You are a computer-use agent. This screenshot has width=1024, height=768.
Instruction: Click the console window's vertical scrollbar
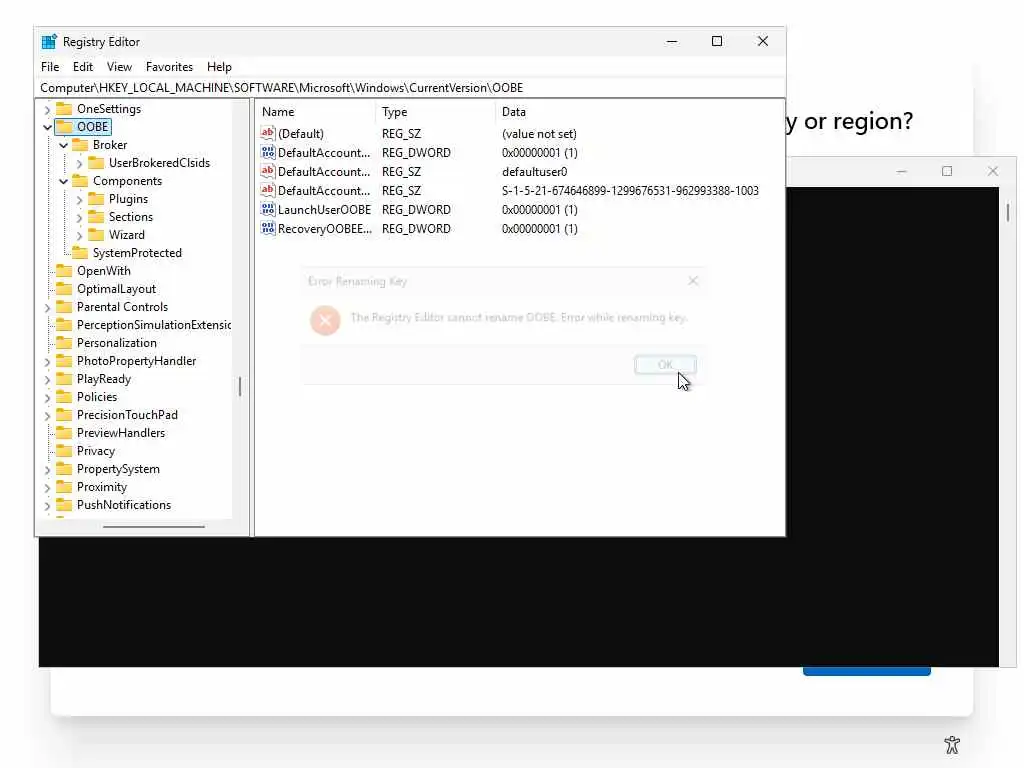tap(1008, 212)
